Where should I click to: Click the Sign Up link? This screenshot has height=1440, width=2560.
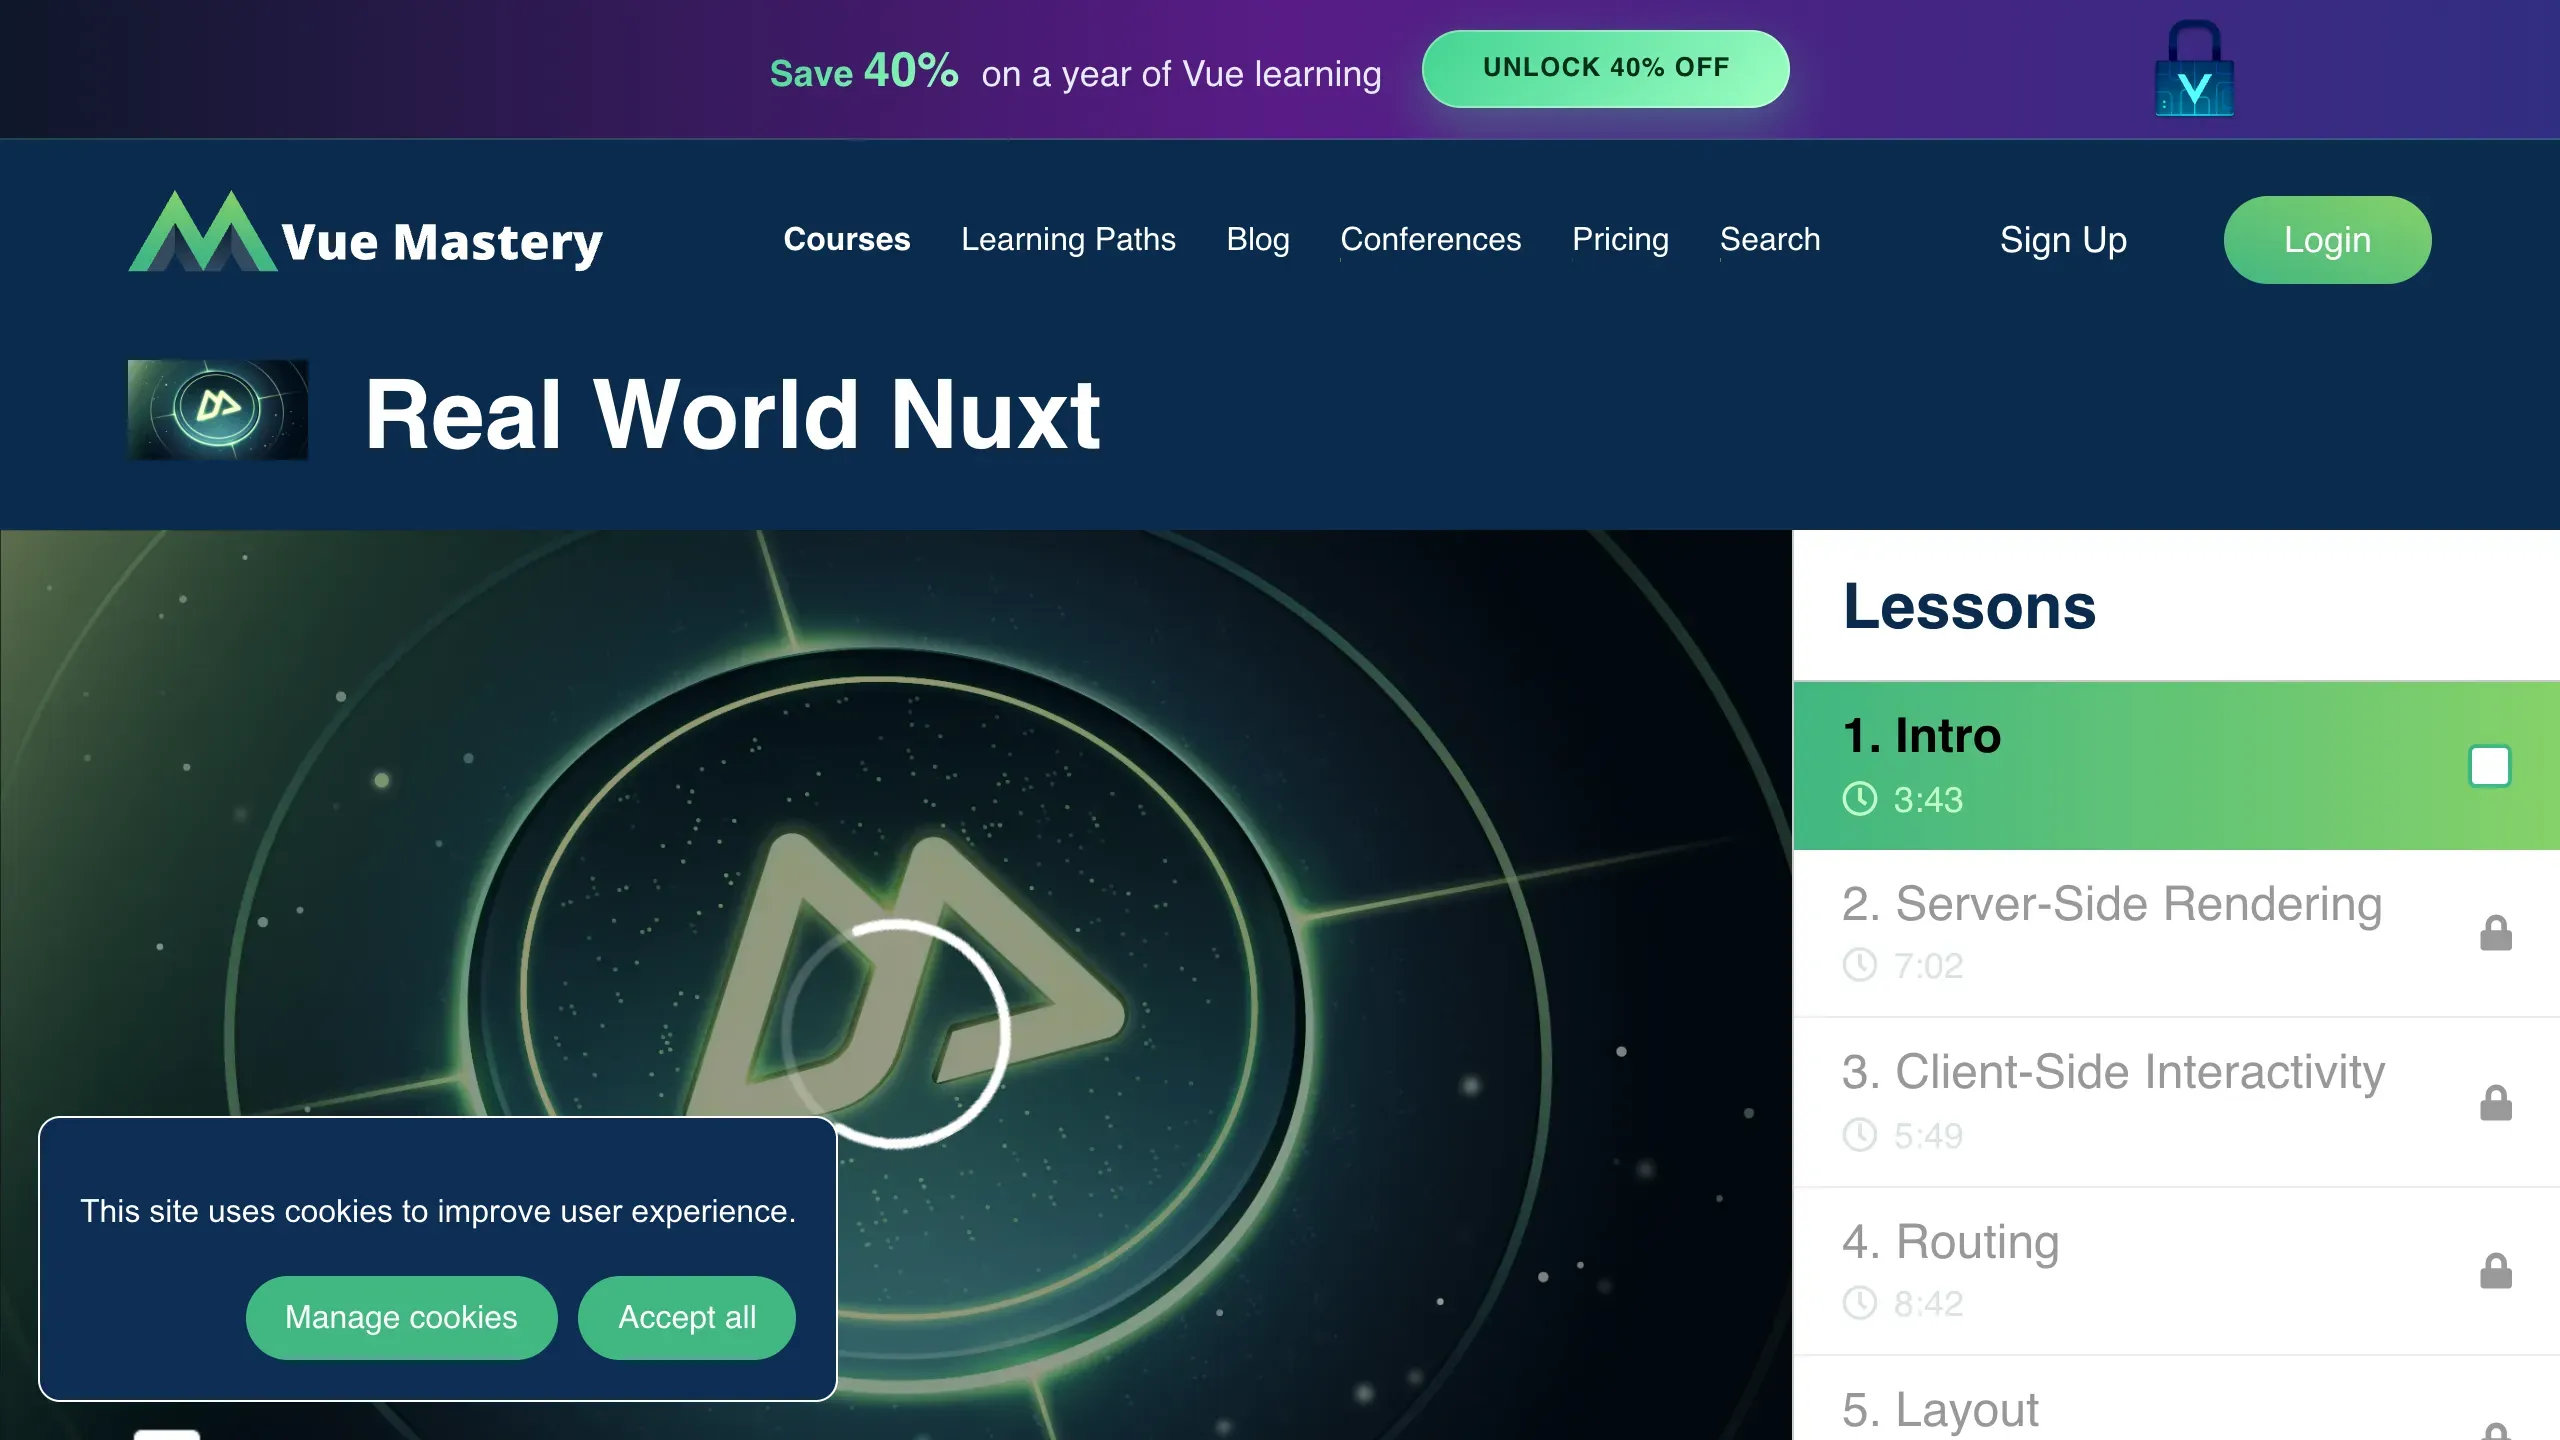coord(2062,240)
